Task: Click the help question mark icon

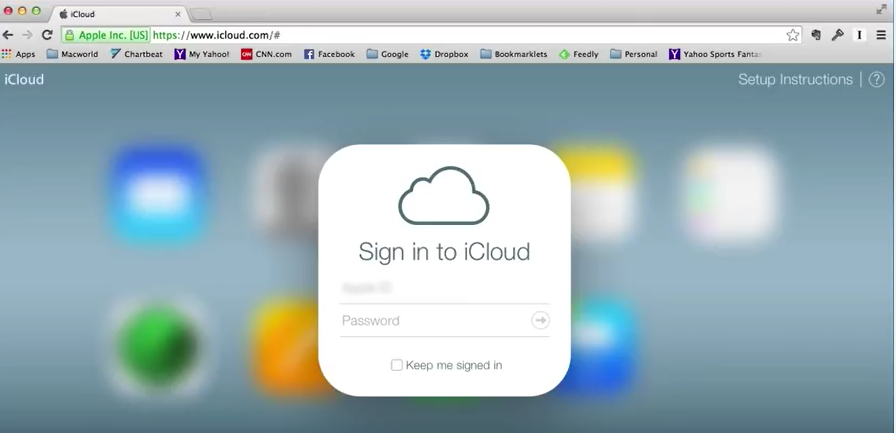Action: 877,79
